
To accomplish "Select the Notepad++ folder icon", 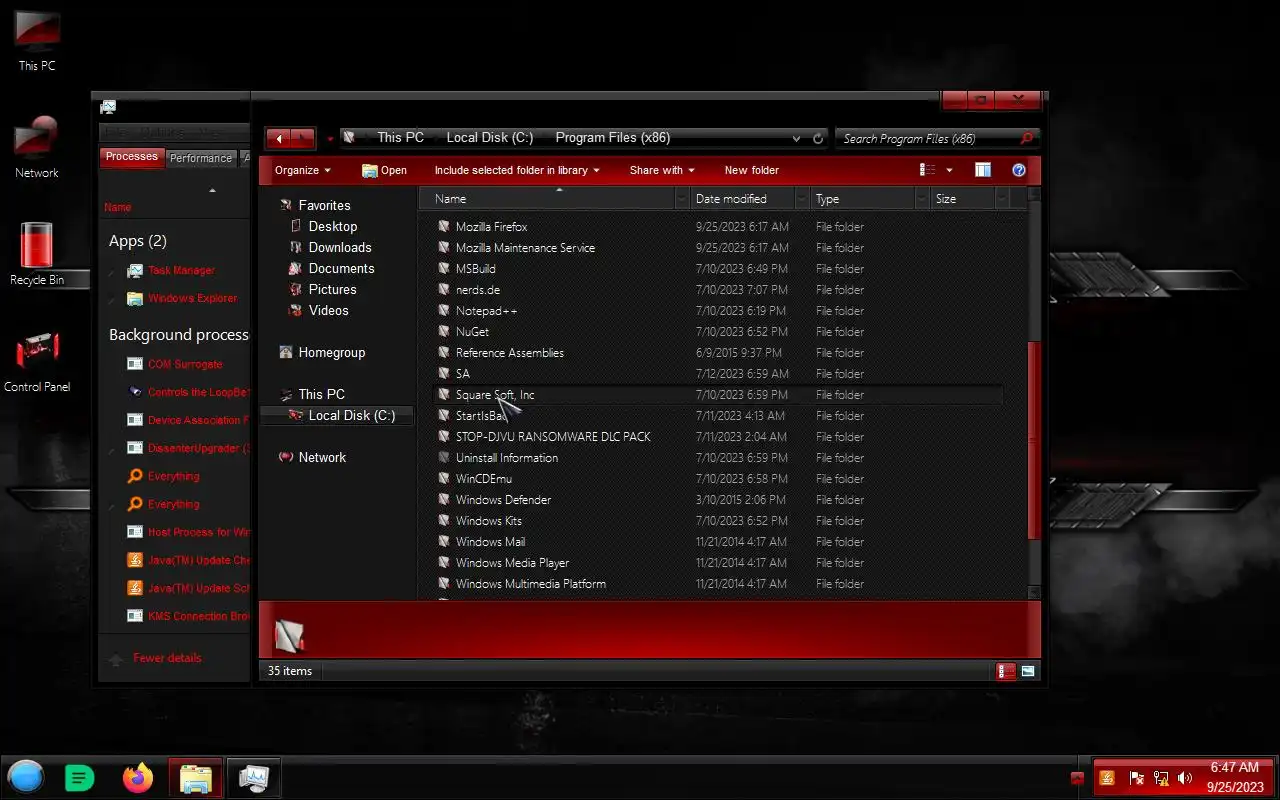I will [444, 311].
